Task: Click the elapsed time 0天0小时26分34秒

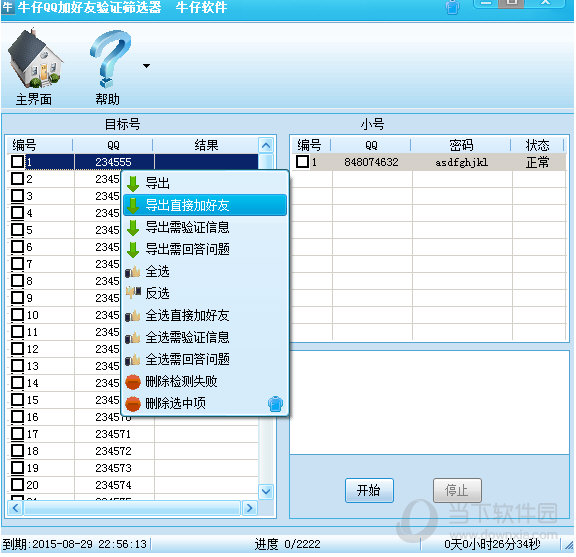Action: [492, 544]
